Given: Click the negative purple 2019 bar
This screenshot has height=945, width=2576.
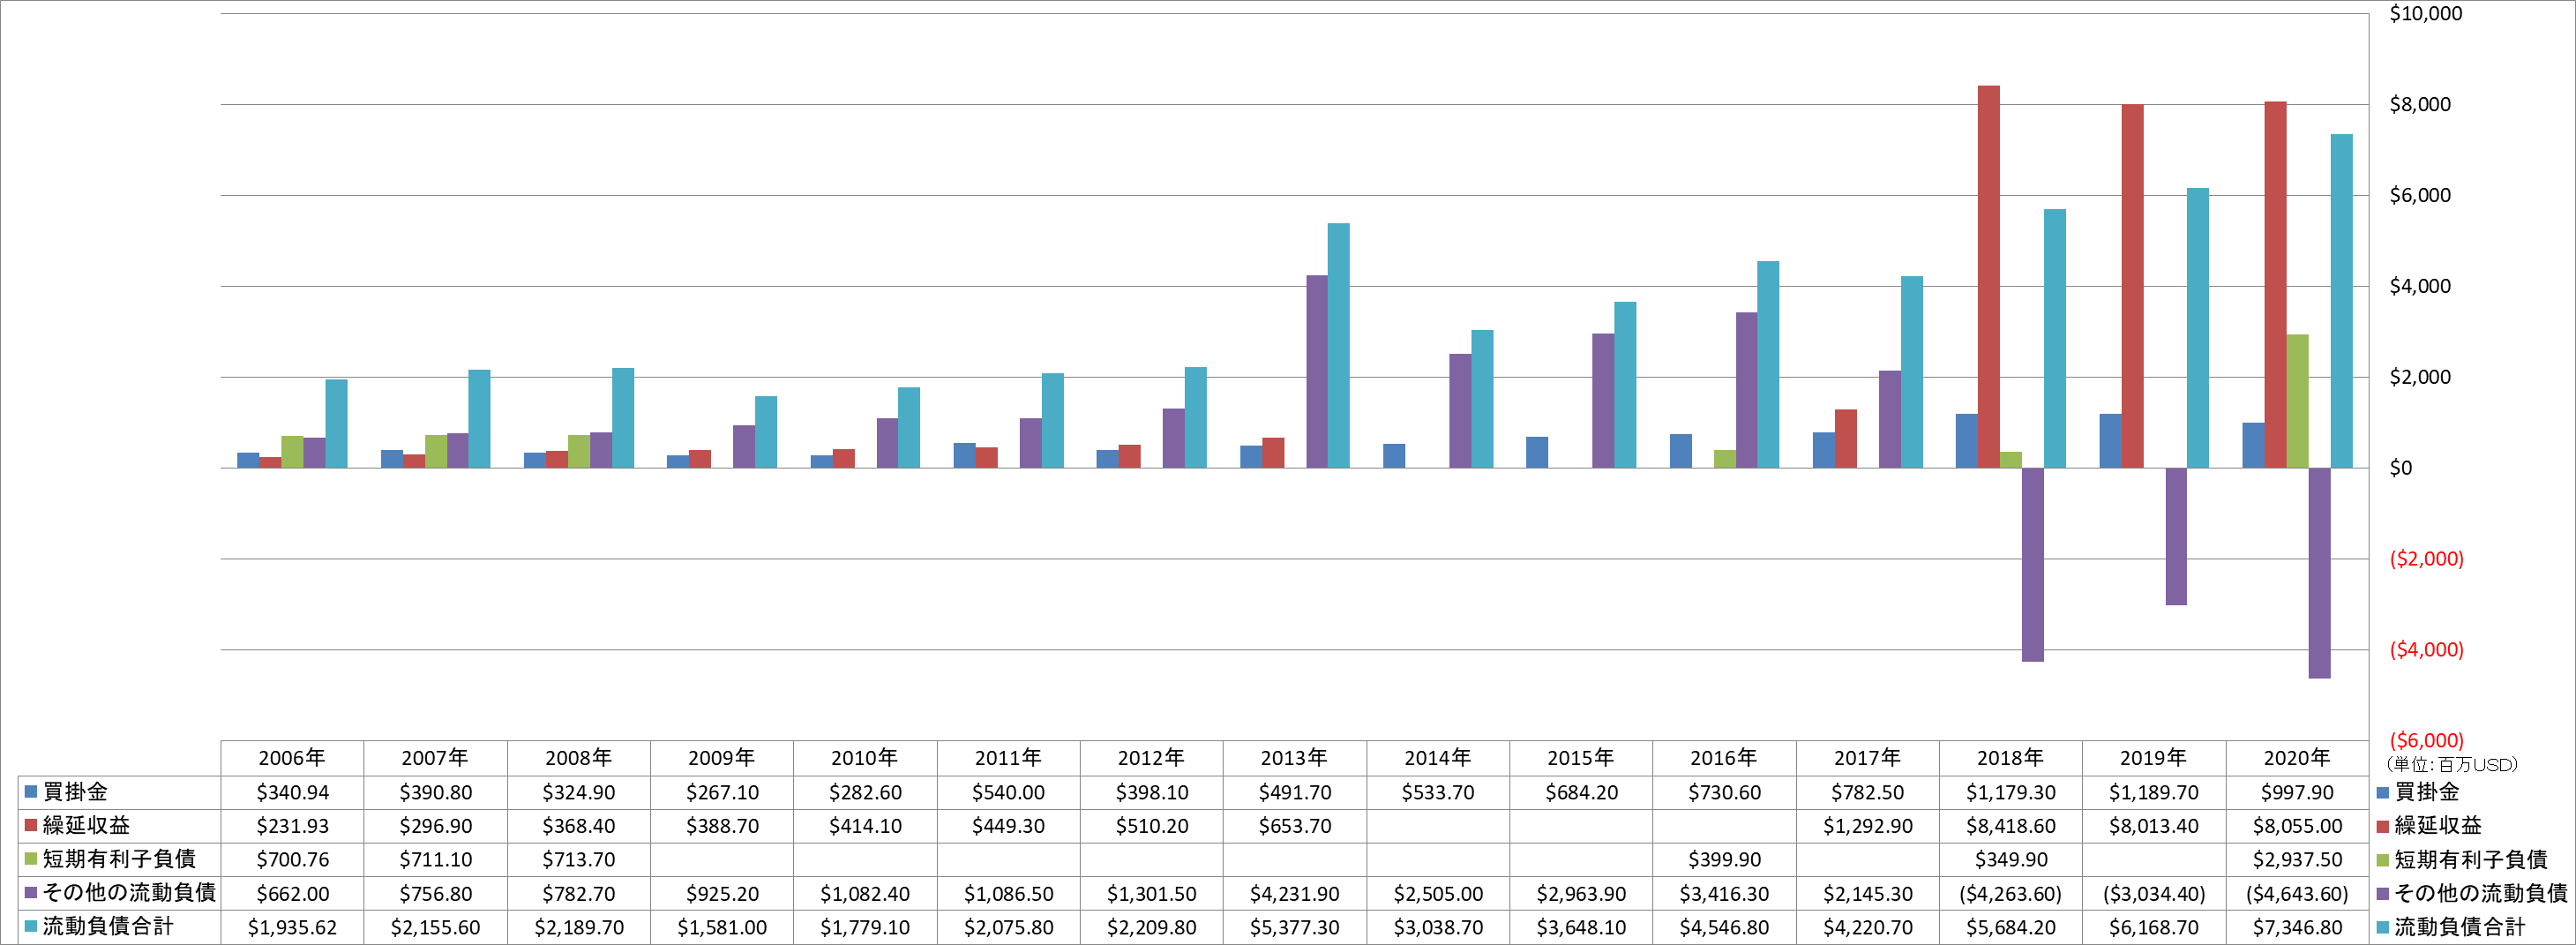Looking at the screenshot, I should coord(2176,536).
